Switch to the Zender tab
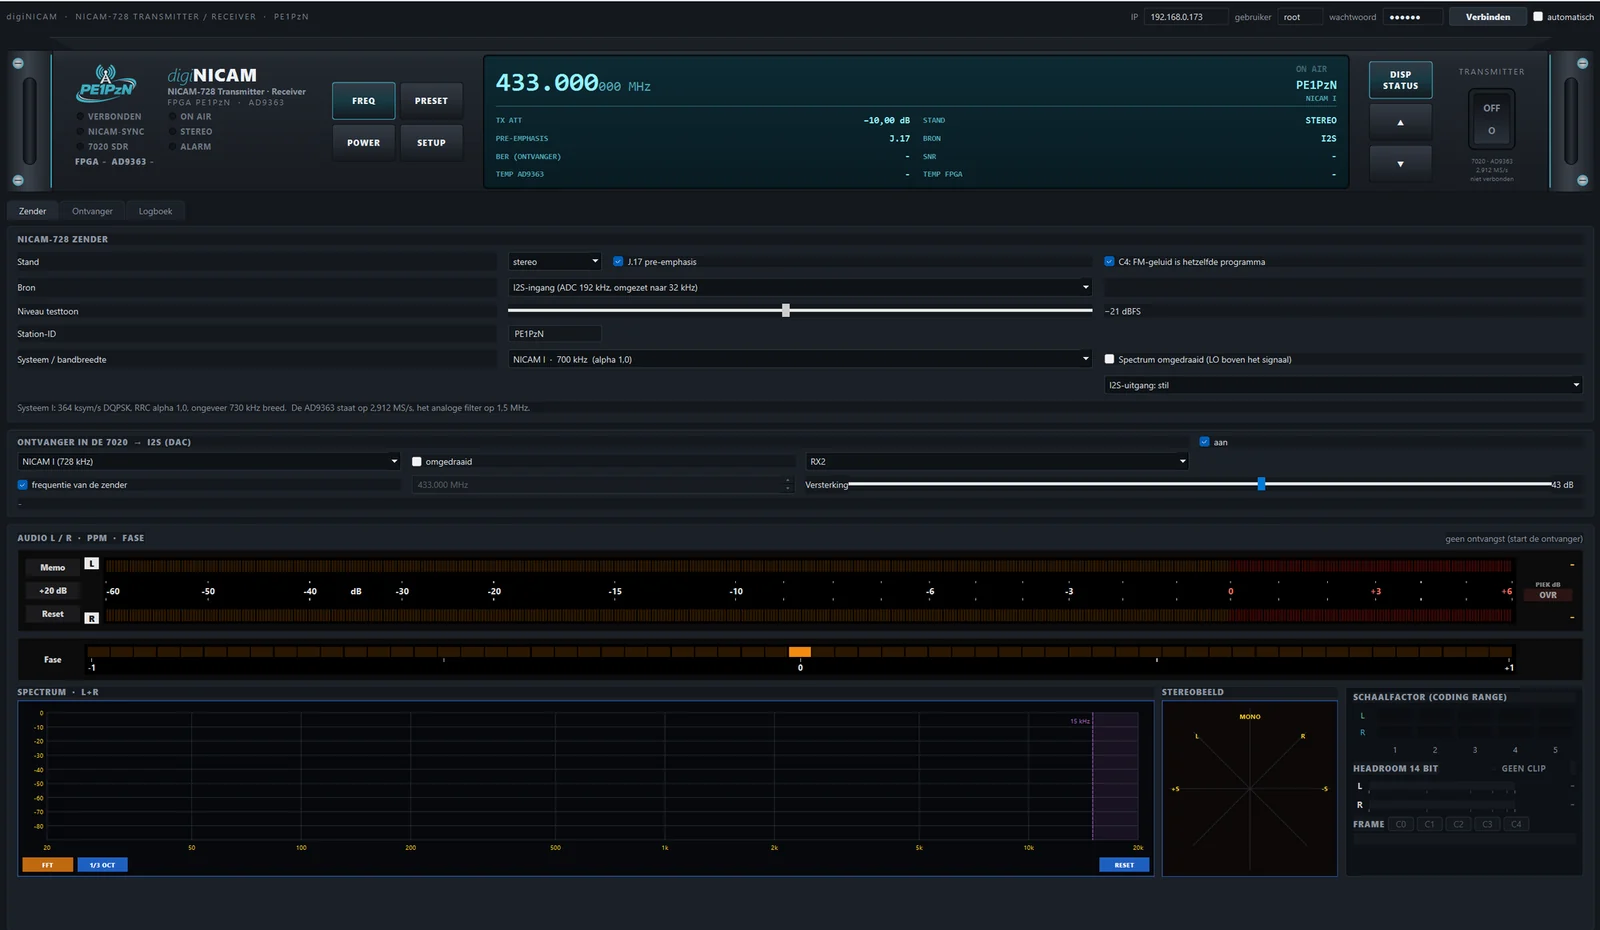 pyautogui.click(x=32, y=211)
